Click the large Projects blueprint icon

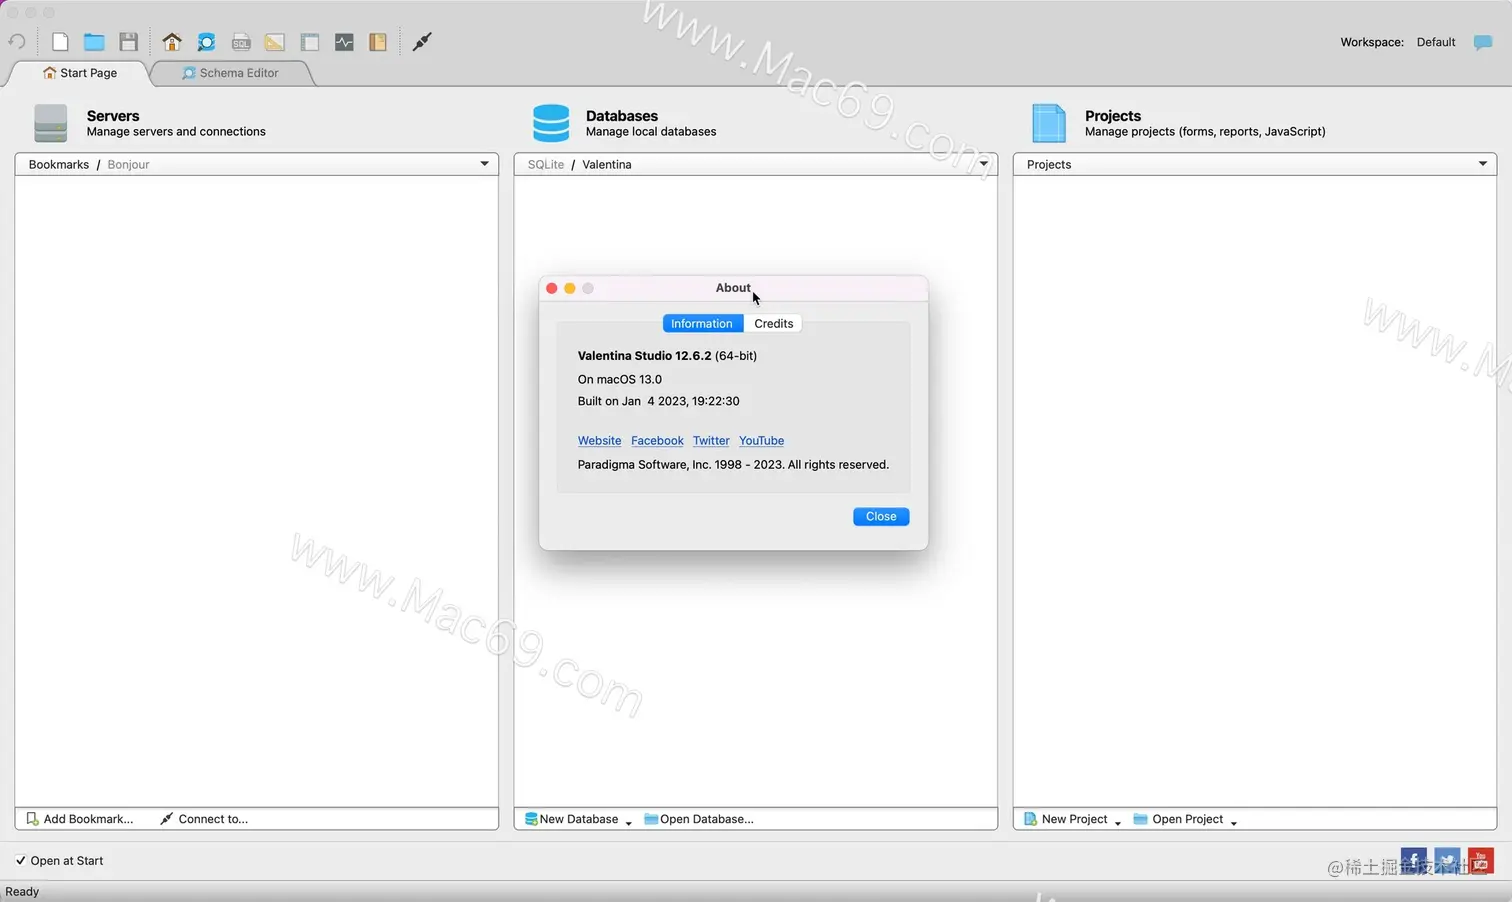pyautogui.click(x=1049, y=123)
